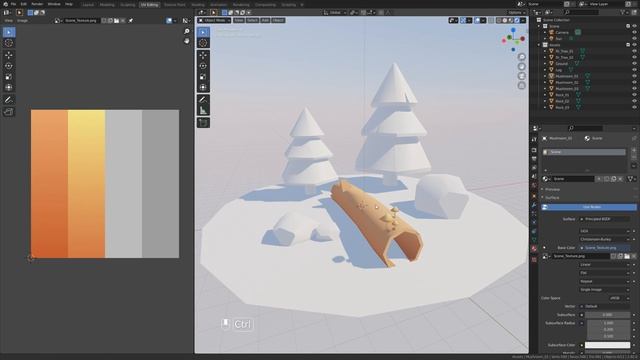The height and width of the screenshot is (360, 640).
Task: Select the Measure tool in 3D viewport toolbar
Action: (203, 110)
